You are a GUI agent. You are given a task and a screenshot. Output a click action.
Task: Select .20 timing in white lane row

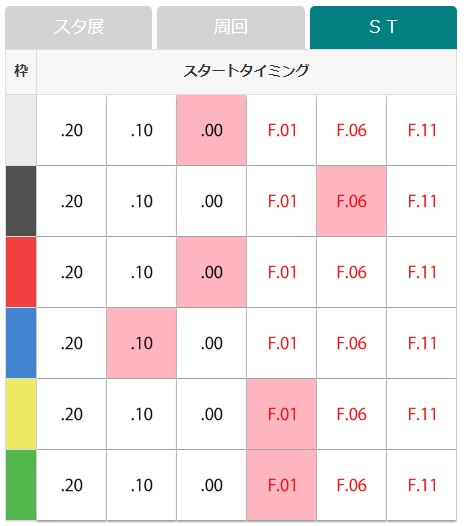71,130
